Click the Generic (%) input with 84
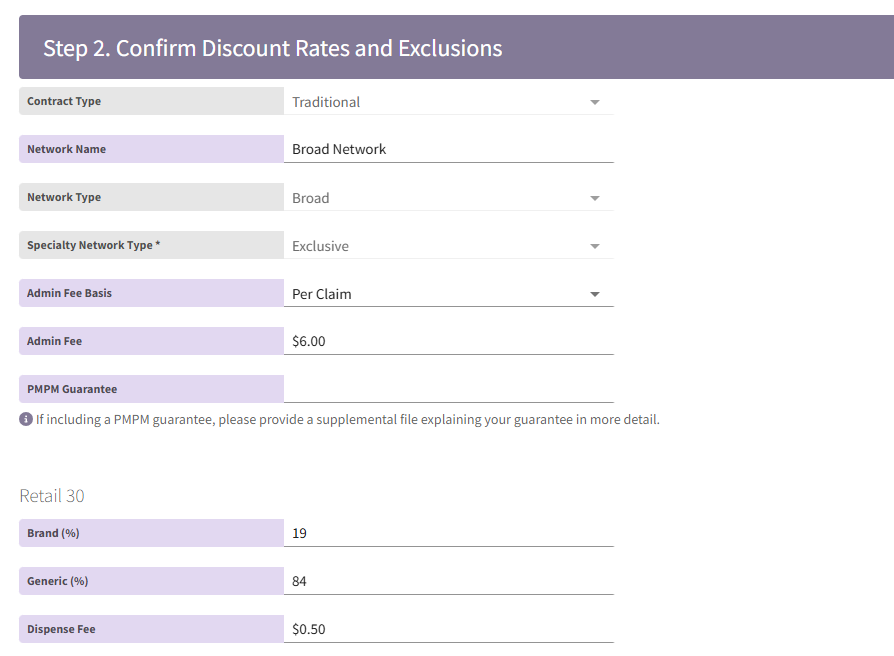894x656 pixels. tap(448, 581)
